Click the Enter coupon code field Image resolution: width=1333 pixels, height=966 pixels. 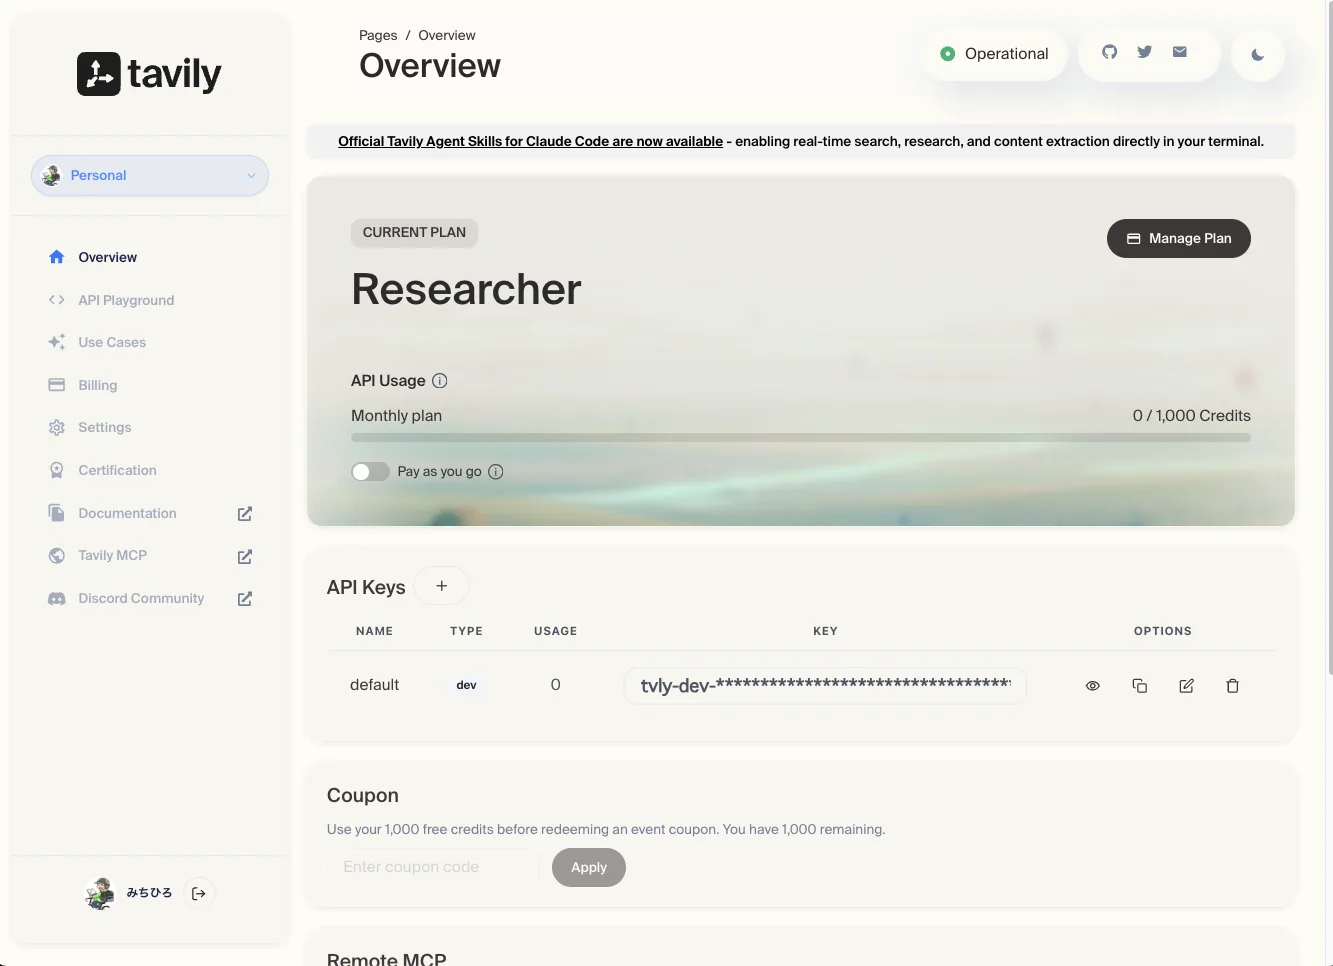[433, 867]
